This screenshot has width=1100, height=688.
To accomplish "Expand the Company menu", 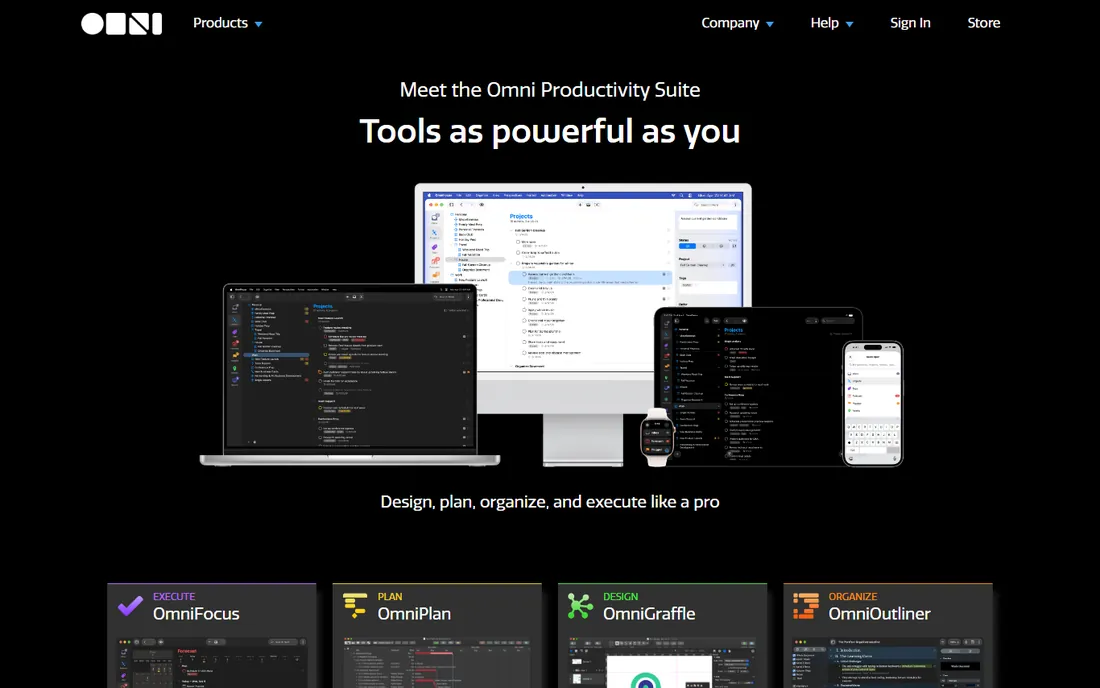I will [x=737, y=23].
